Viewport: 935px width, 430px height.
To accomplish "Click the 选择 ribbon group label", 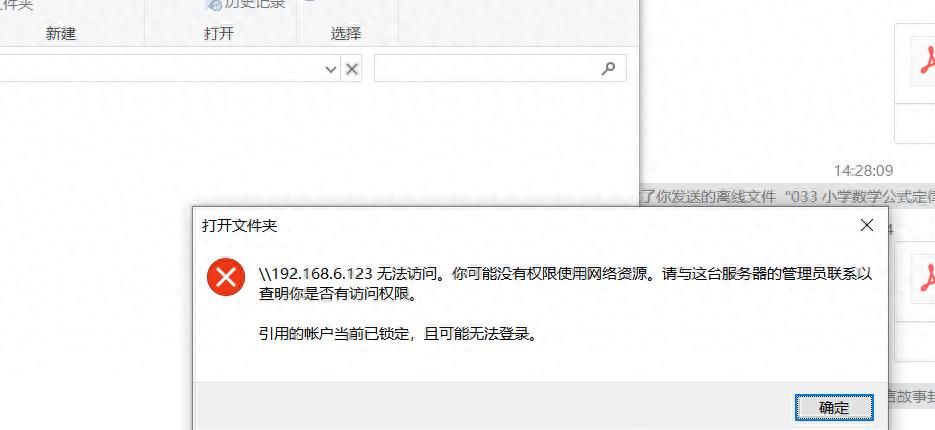I will point(346,33).
